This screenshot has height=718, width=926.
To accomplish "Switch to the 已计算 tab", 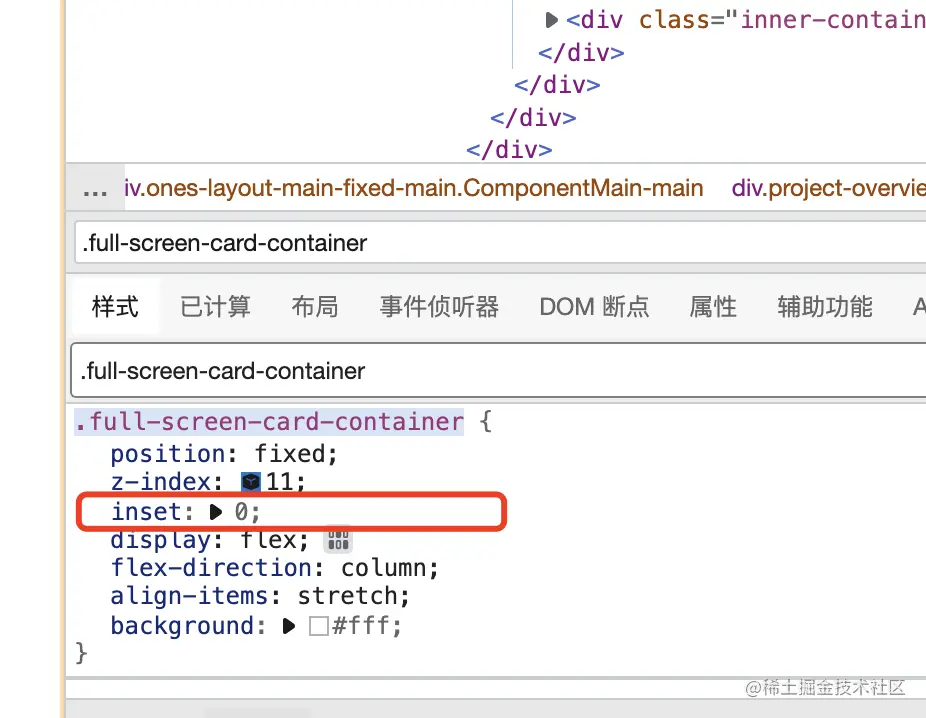I will (215, 306).
